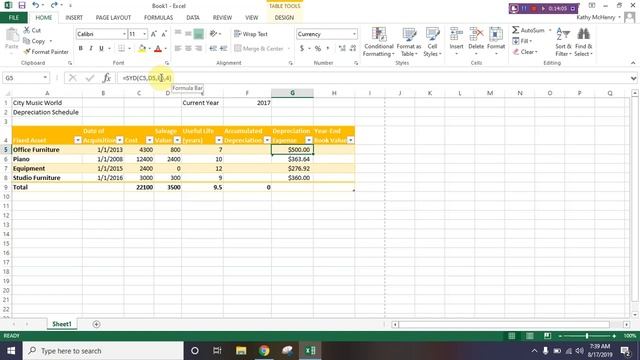This screenshot has height=360, width=640.
Task: Collapse the ribbon with the arrow
Action: click(633, 63)
